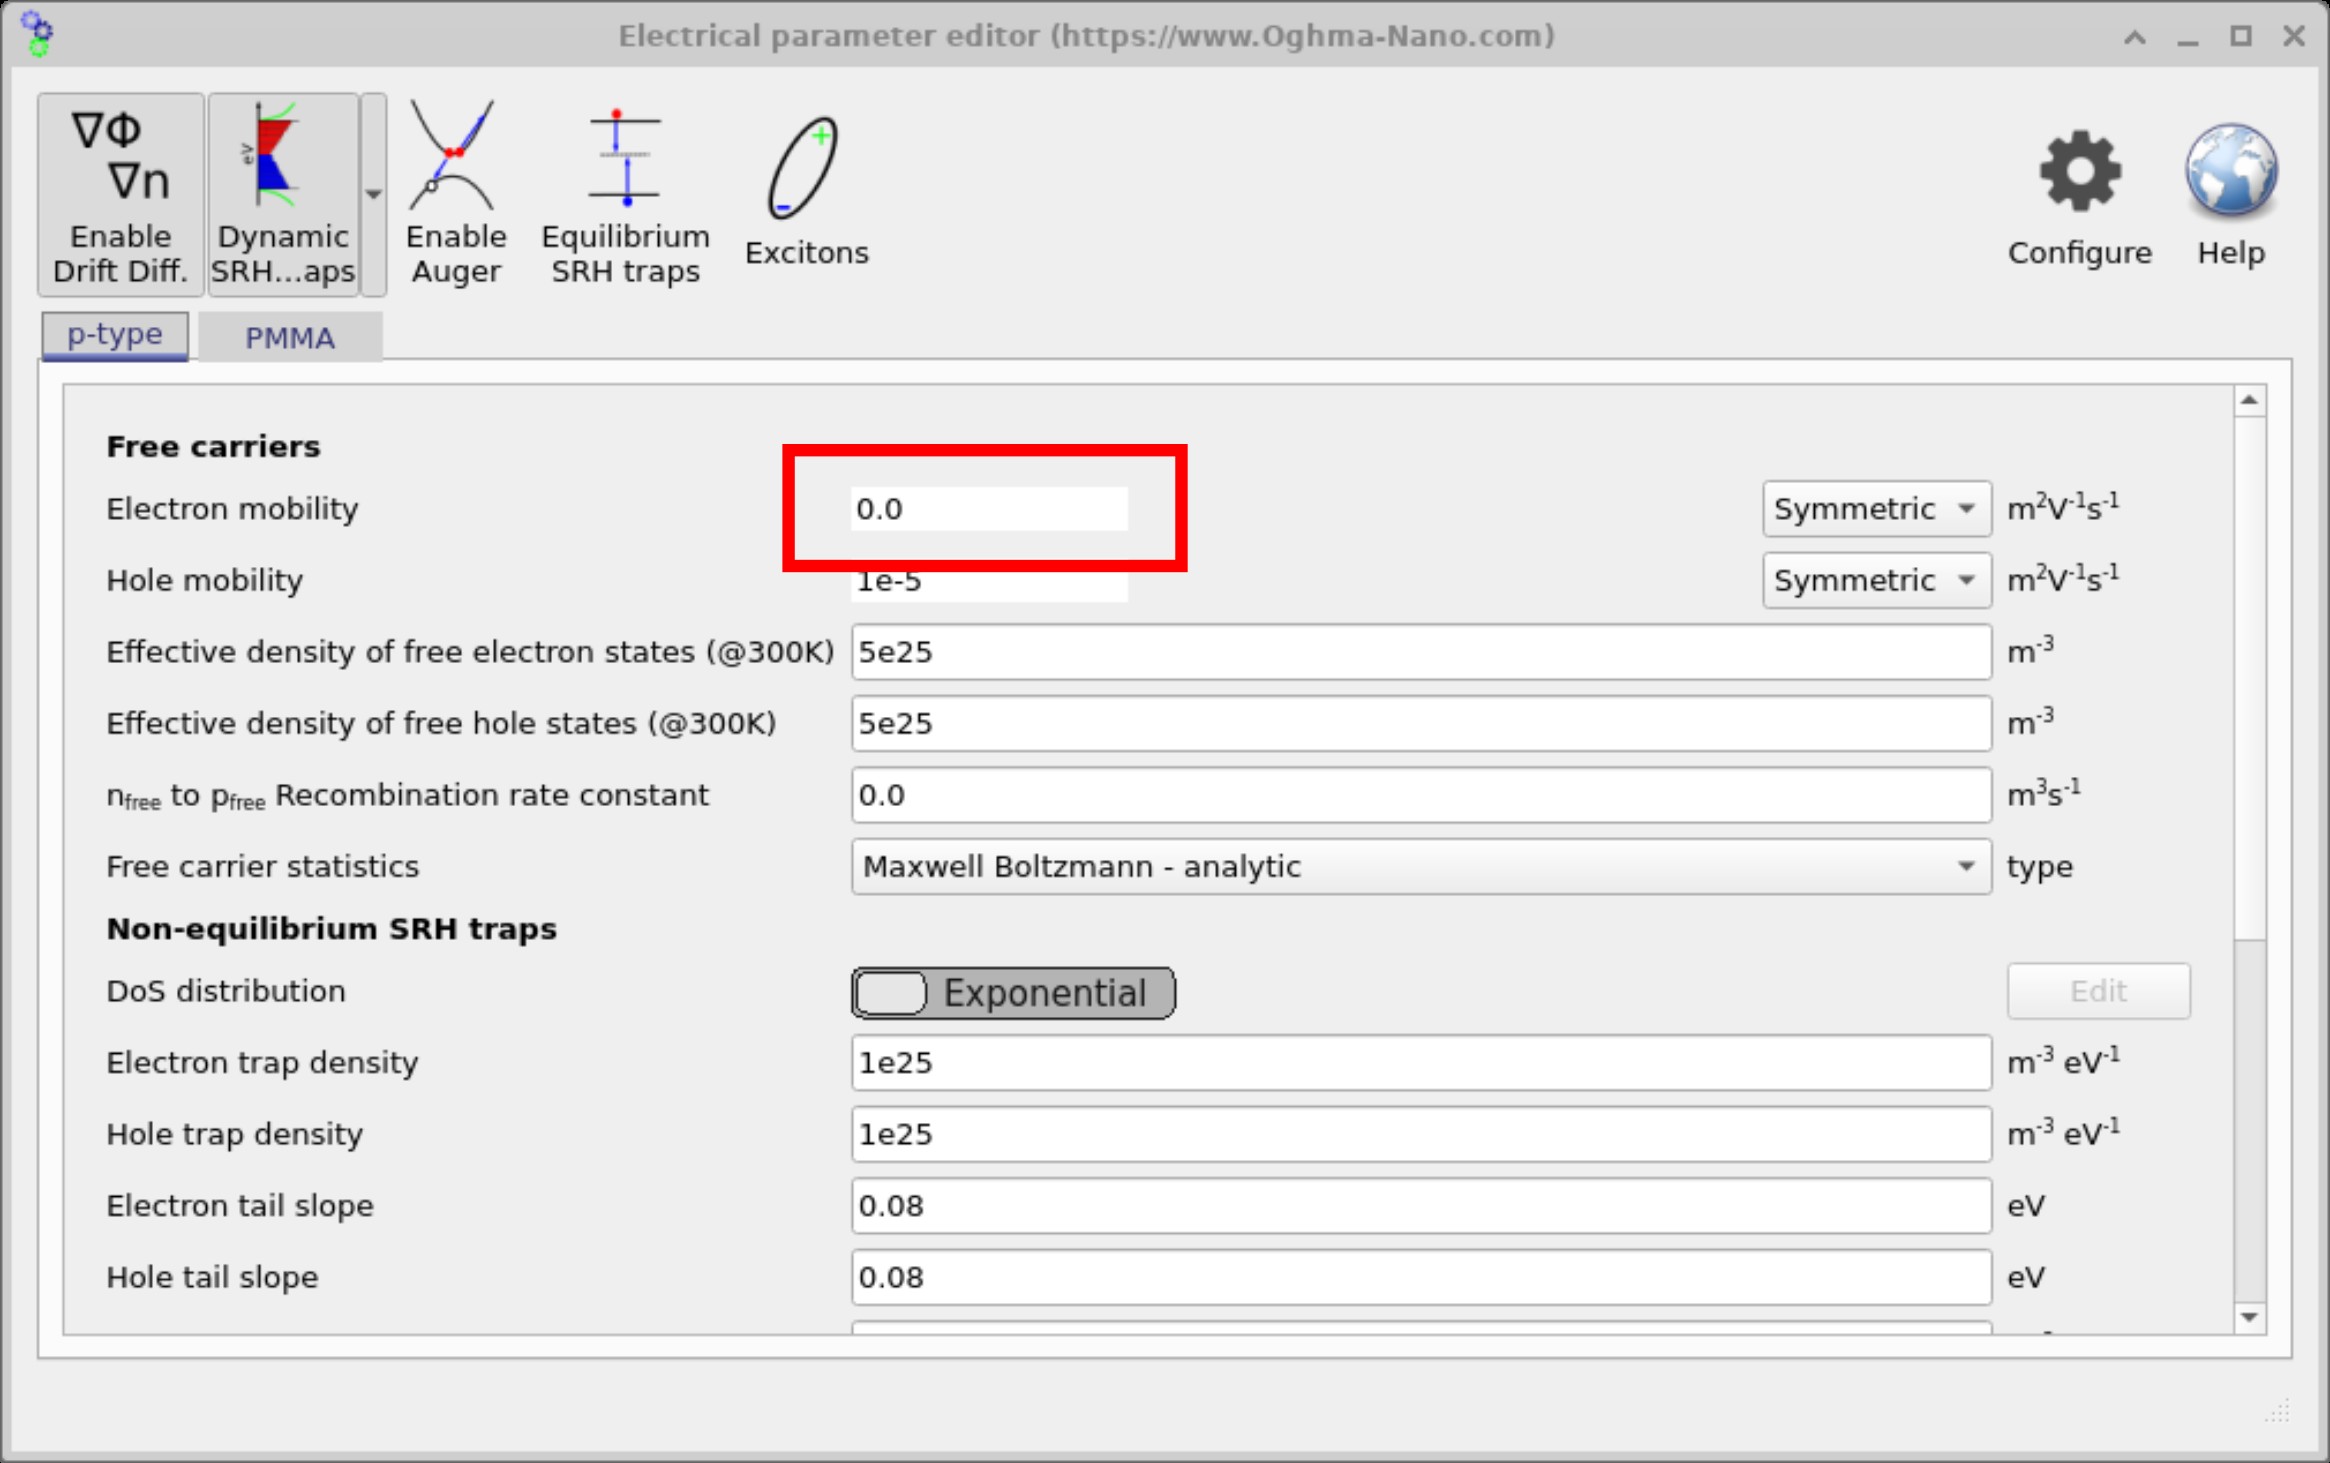Click the Edit button for DoS distribution
This screenshot has width=2330, height=1463.
point(2097,991)
